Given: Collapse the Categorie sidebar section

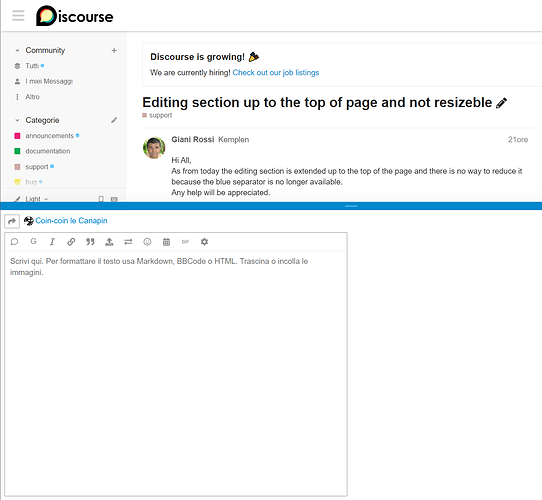Looking at the screenshot, I should point(17,120).
